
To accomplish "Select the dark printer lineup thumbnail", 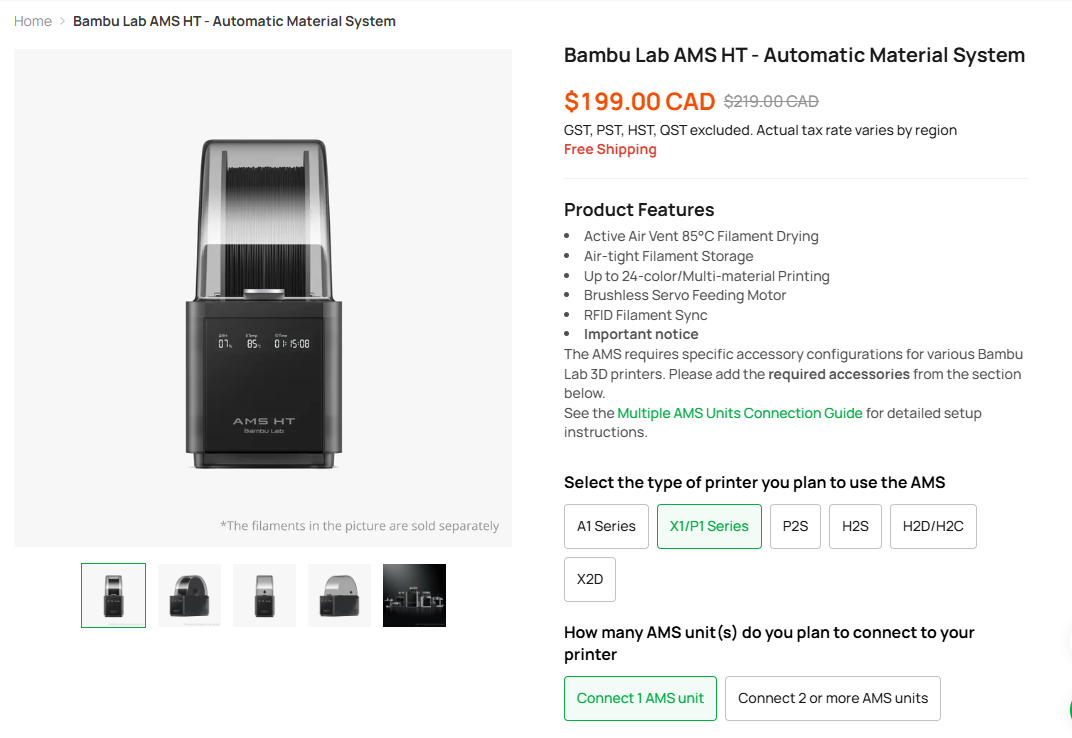I will [x=414, y=595].
